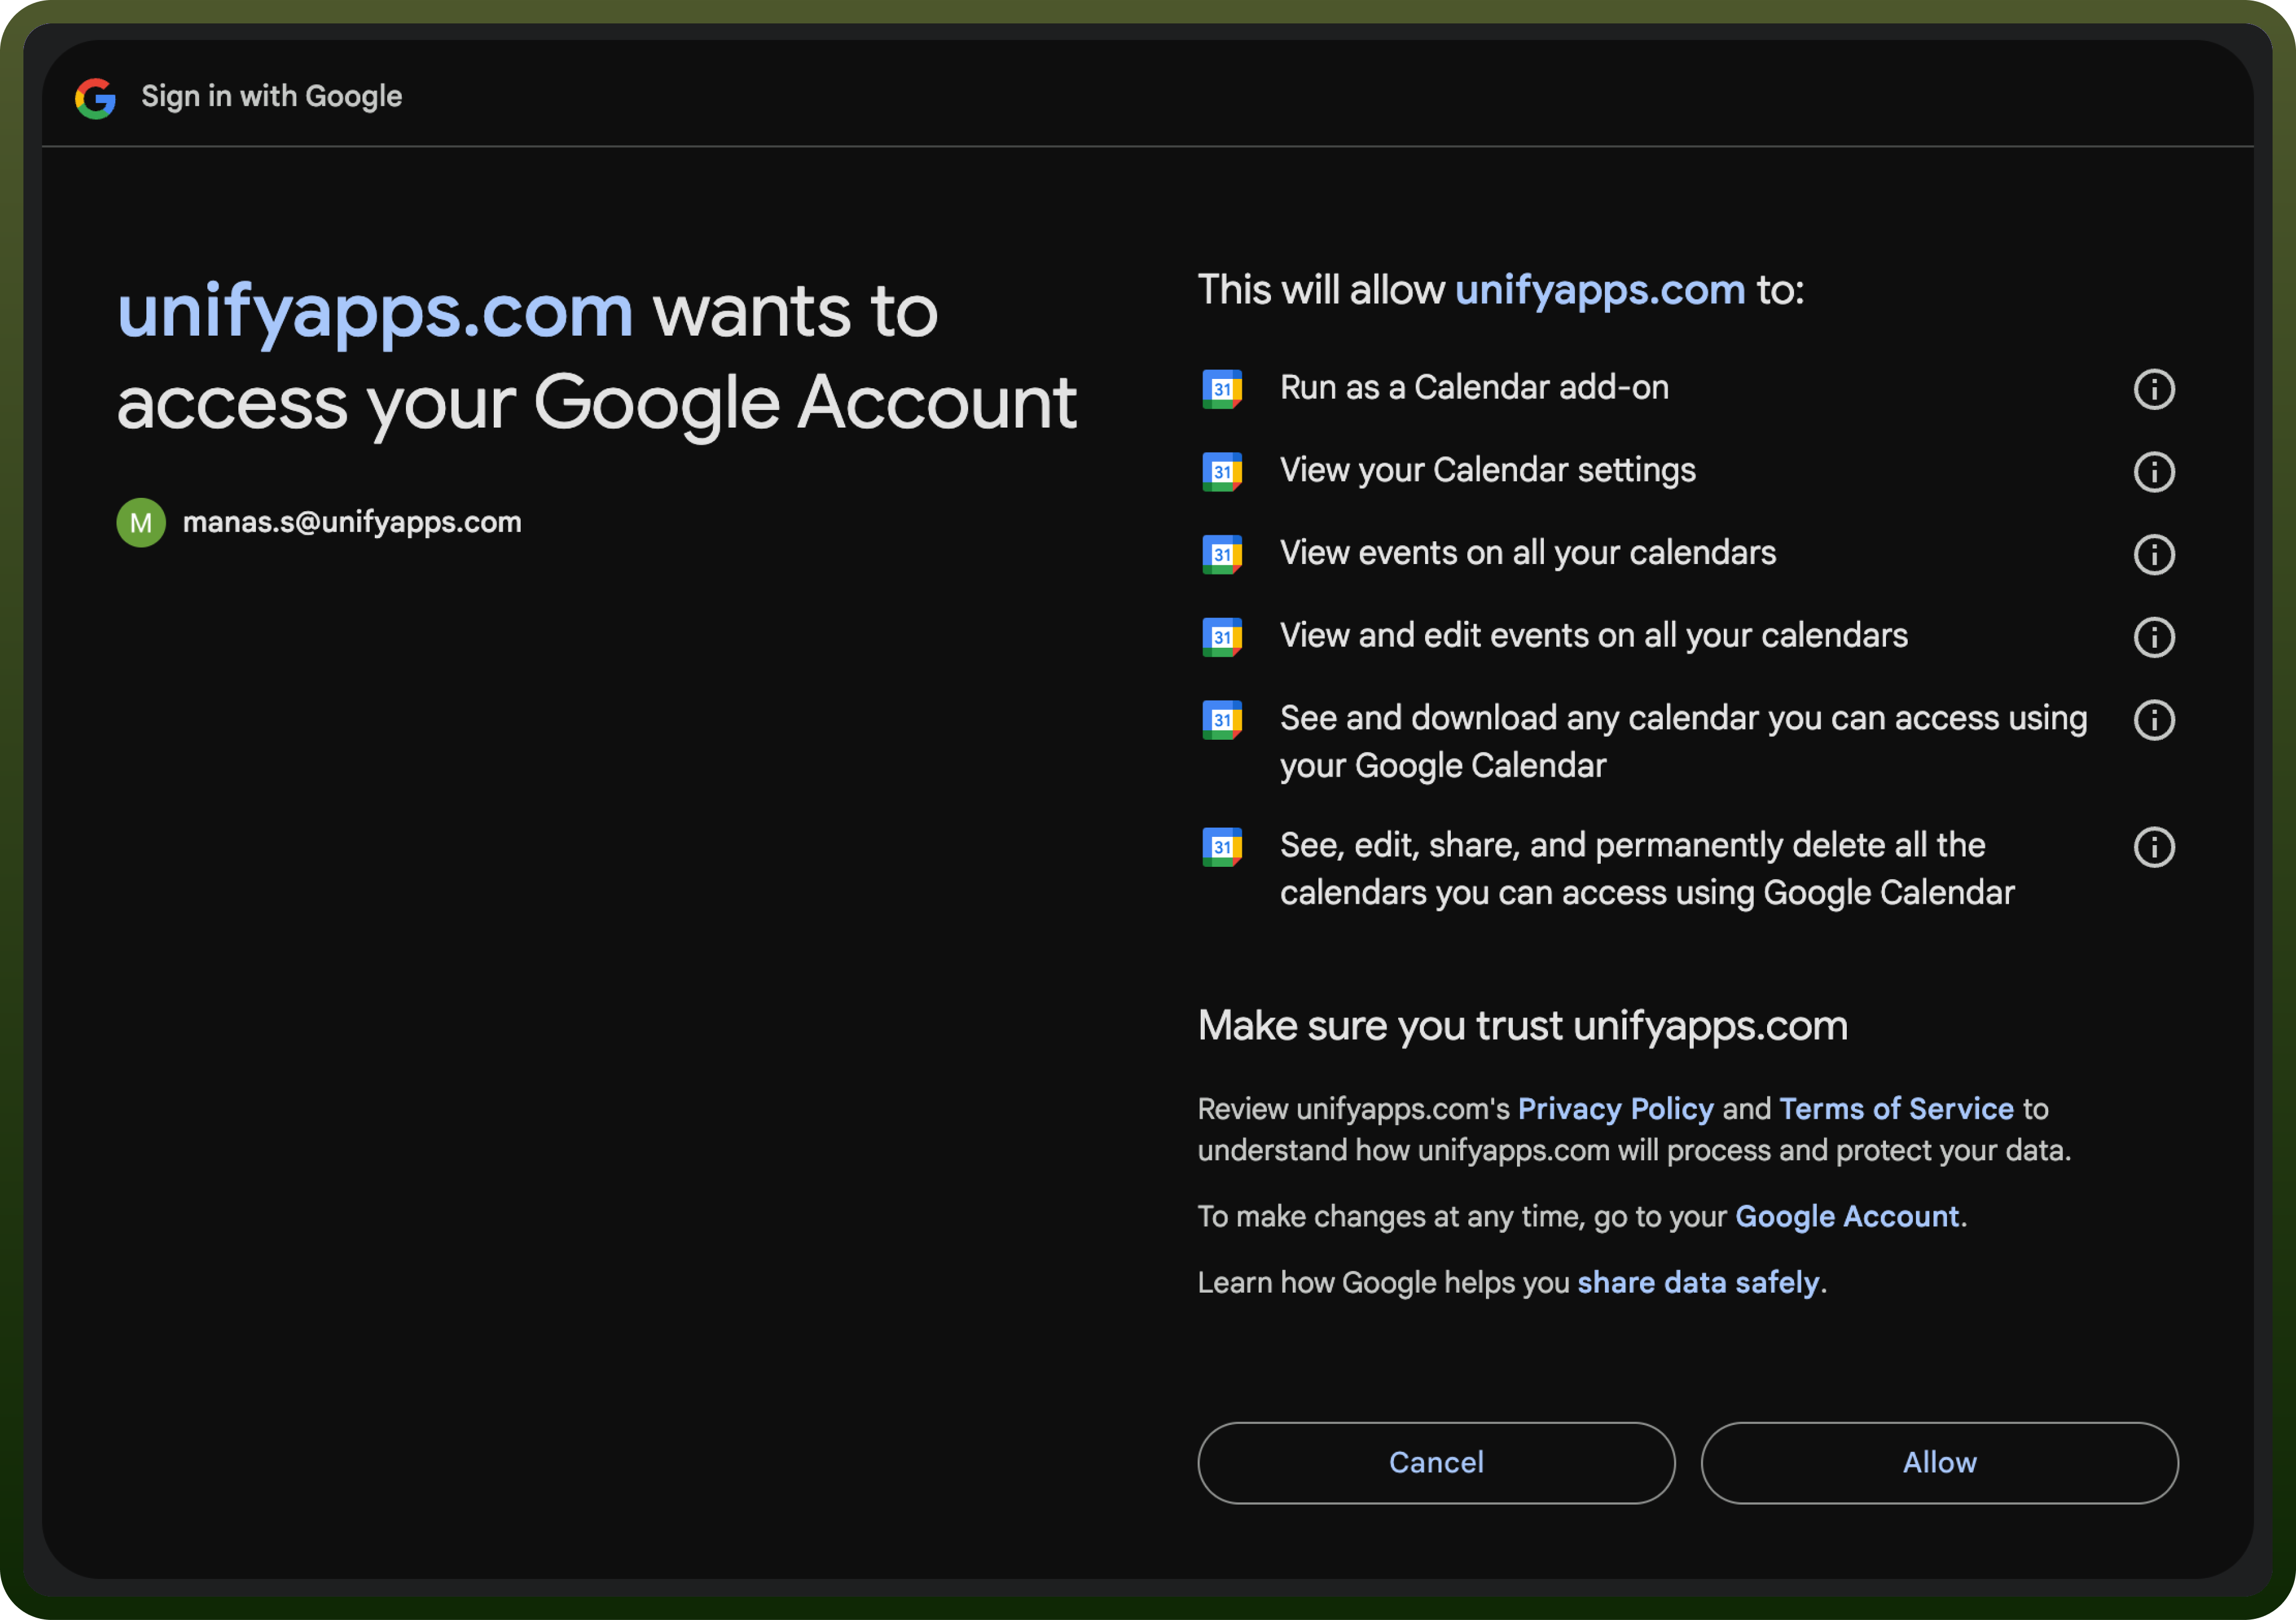This screenshot has width=2296, height=1620.
Task: Click 'Make sure you trust unifyapps.com' heading
Action: pyautogui.click(x=1523, y=1026)
